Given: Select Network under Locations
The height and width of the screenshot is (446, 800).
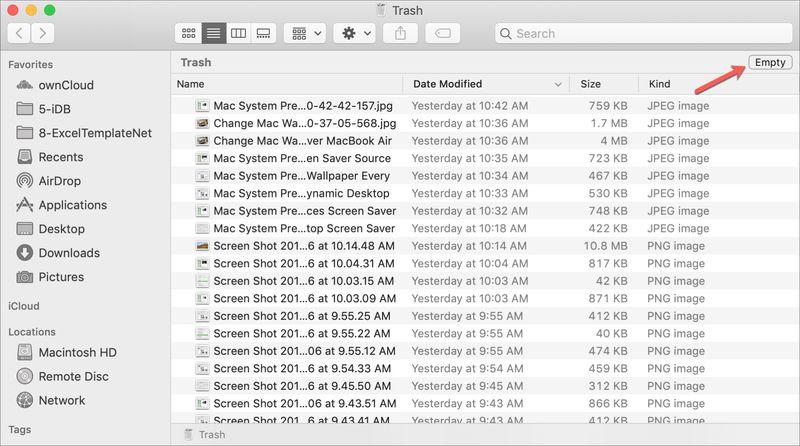Looking at the screenshot, I should tap(51, 401).
